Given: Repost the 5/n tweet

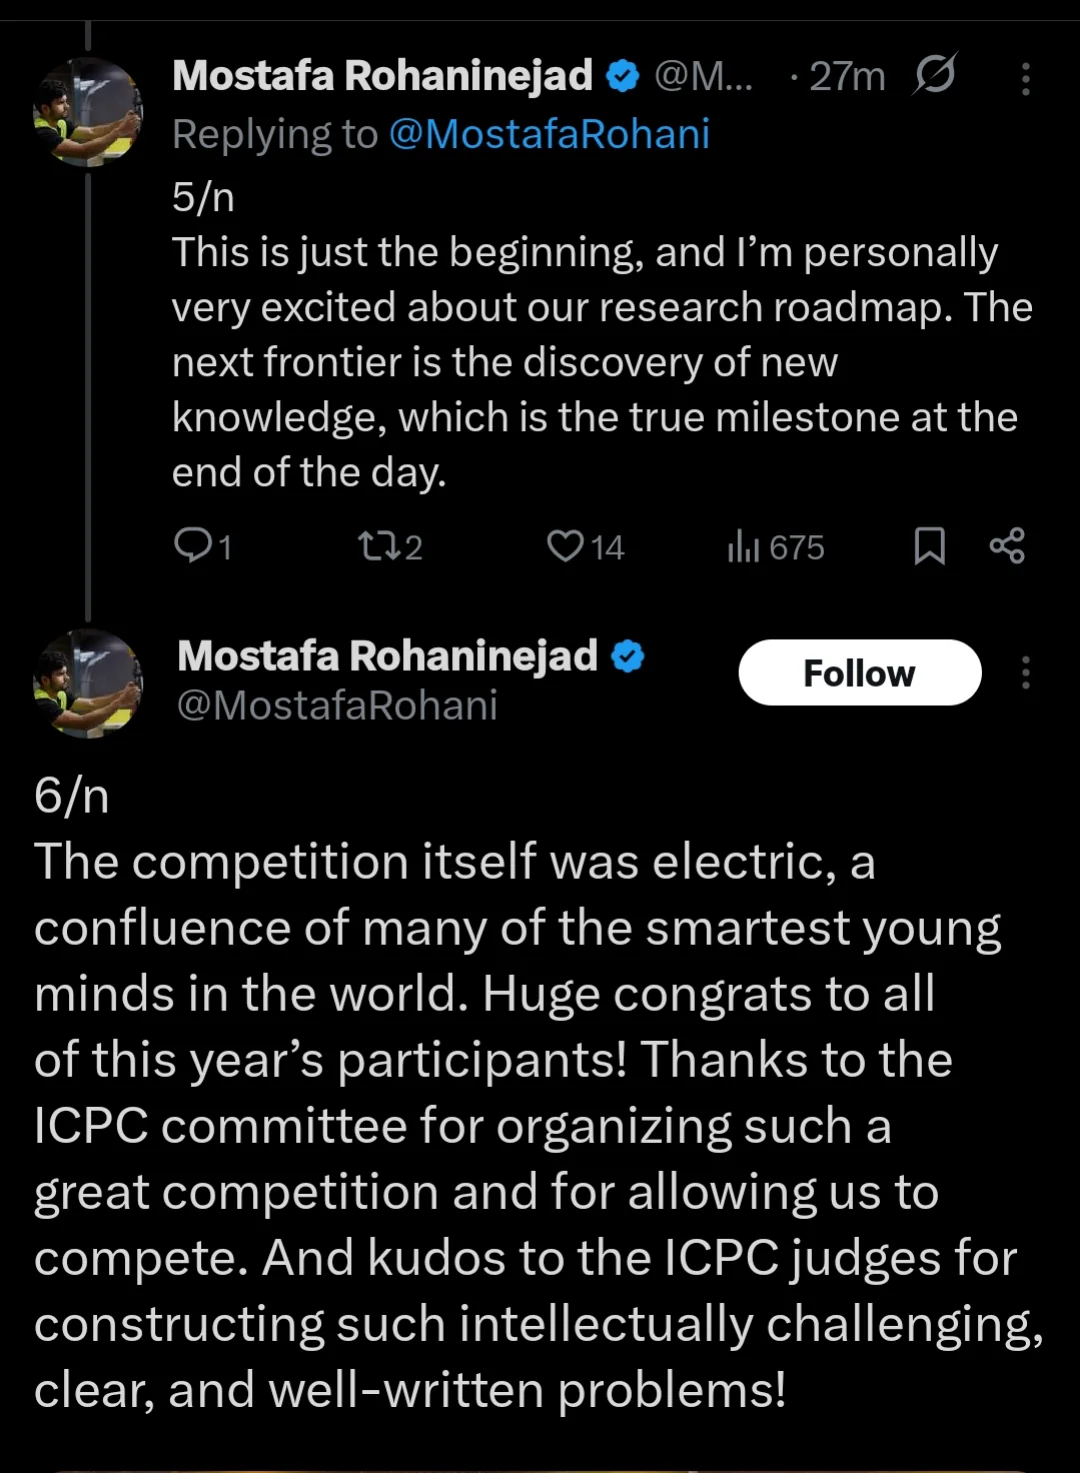Looking at the screenshot, I should pos(379,546).
